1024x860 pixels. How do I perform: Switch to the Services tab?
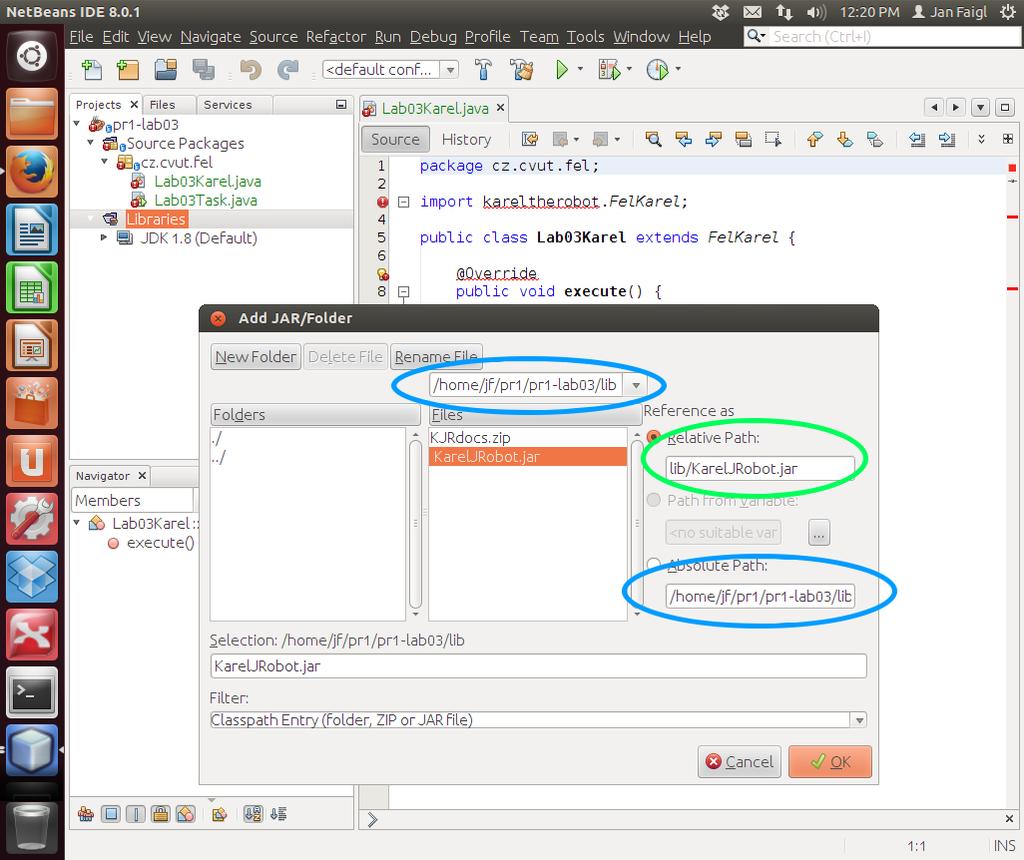(227, 104)
